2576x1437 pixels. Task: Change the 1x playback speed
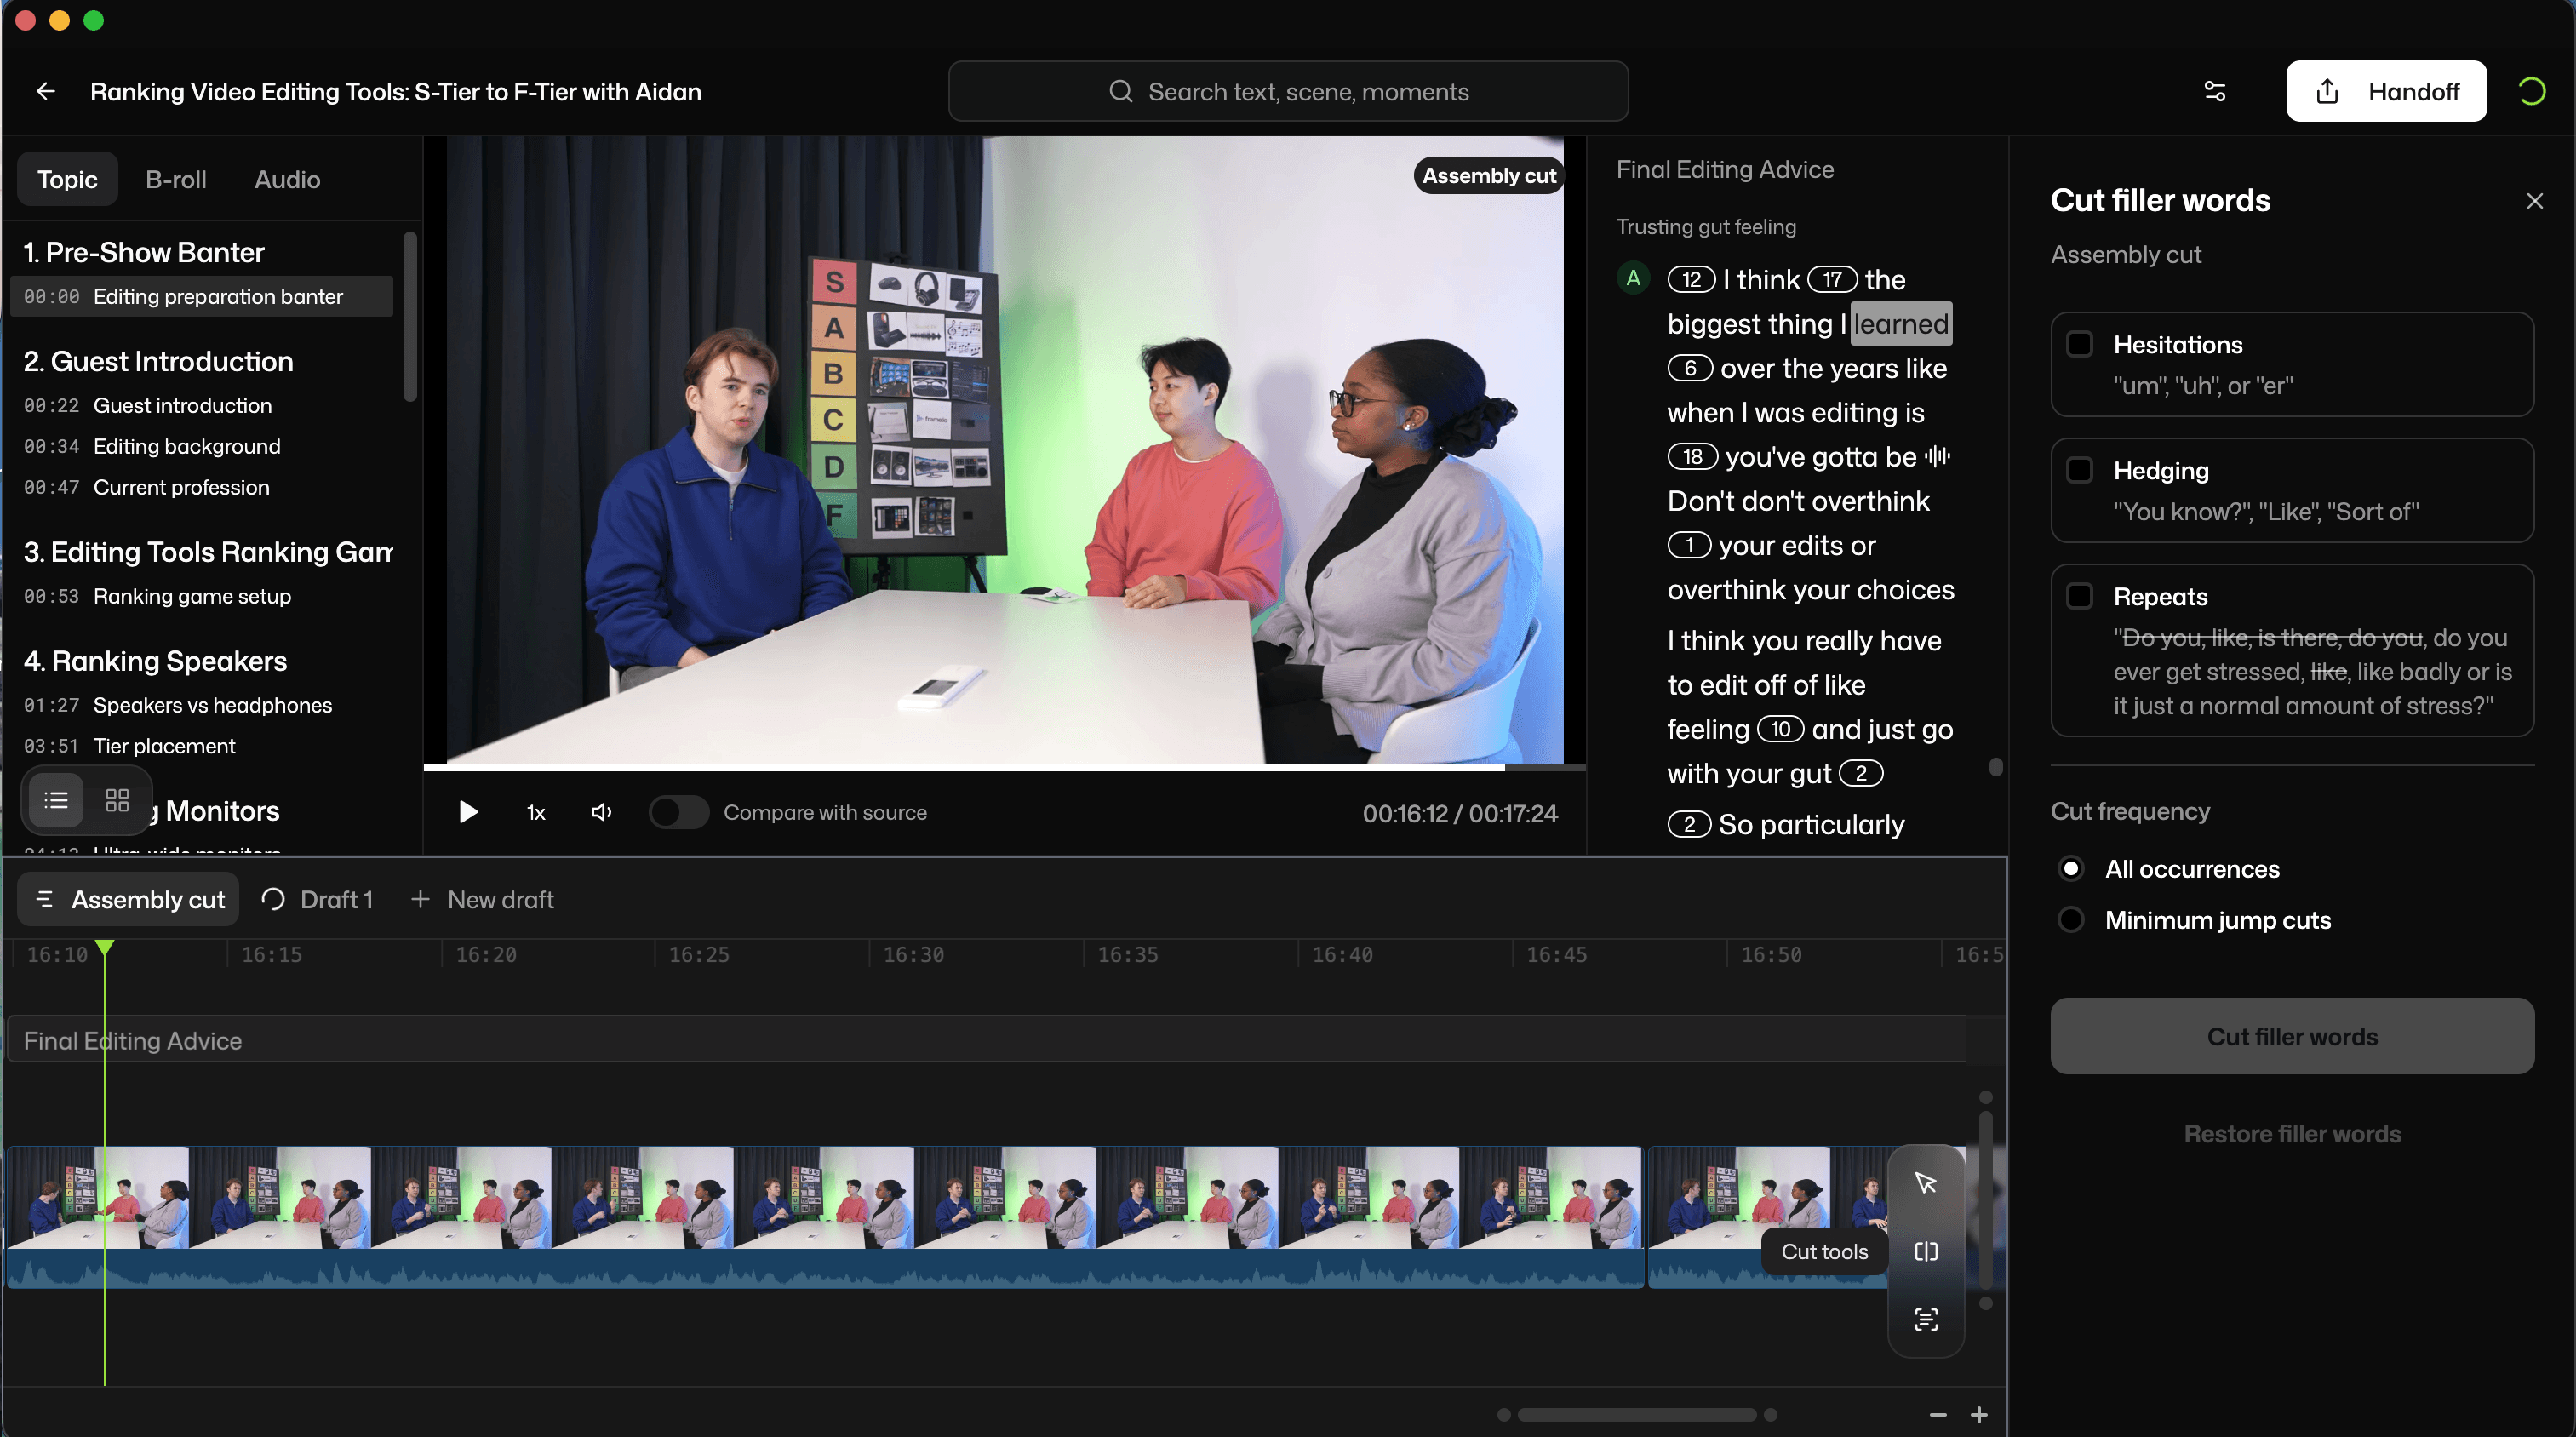(536, 812)
